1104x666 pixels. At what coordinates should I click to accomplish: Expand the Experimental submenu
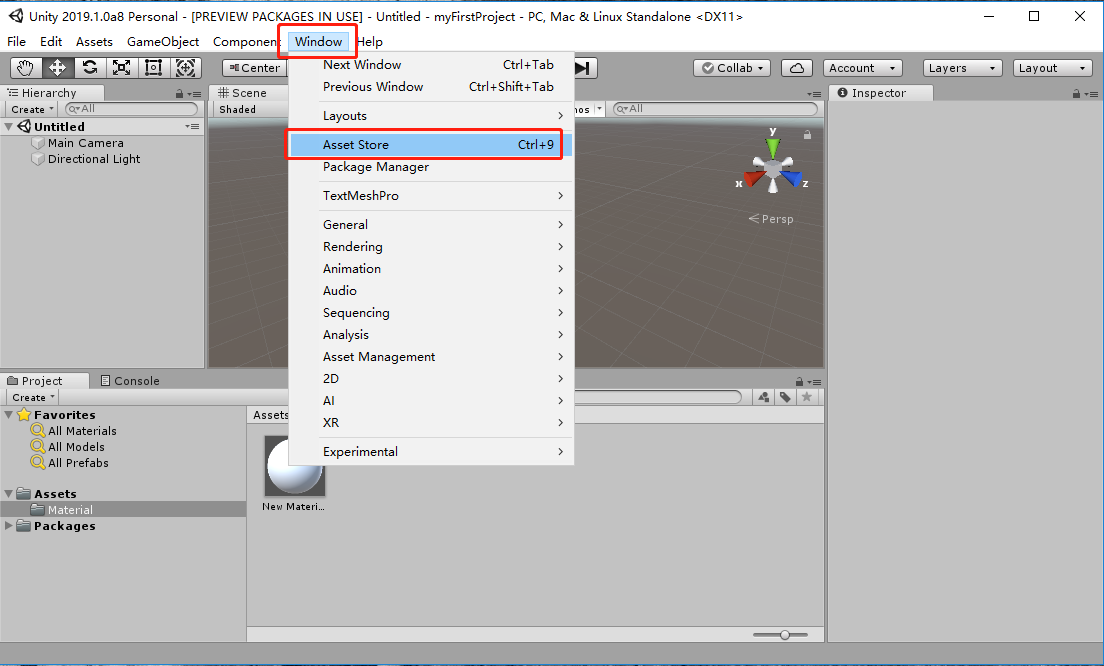(x=431, y=451)
